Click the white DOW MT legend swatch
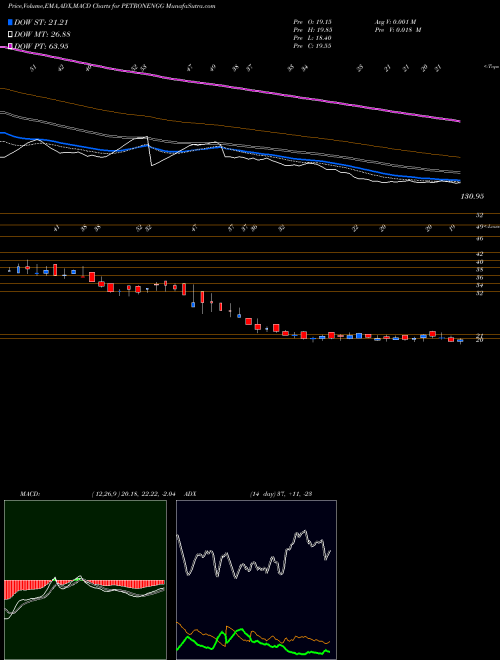This screenshot has height=660, width=500. point(11,34)
